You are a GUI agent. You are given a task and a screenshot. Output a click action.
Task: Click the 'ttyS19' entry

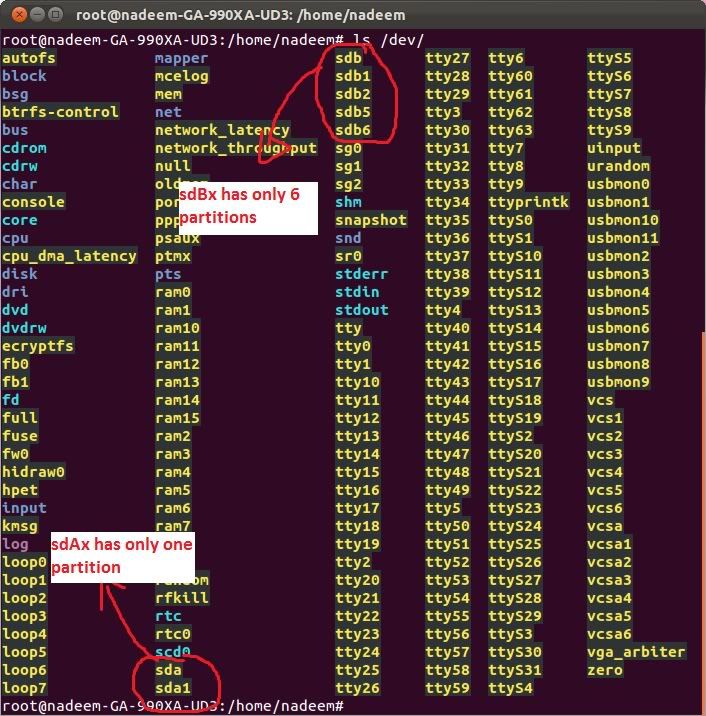[515, 418]
